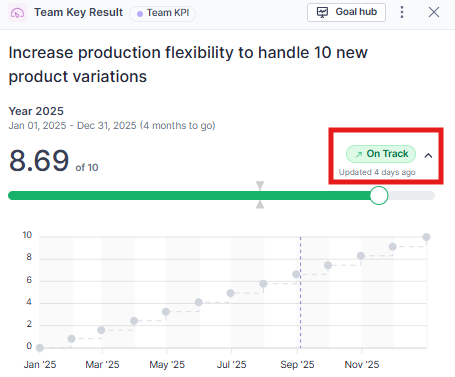Viewport: 455px width, 377px height.
Task: Click the presentation icon in Goal hub button
Action: pyautogui.click(x=322, y=12)
